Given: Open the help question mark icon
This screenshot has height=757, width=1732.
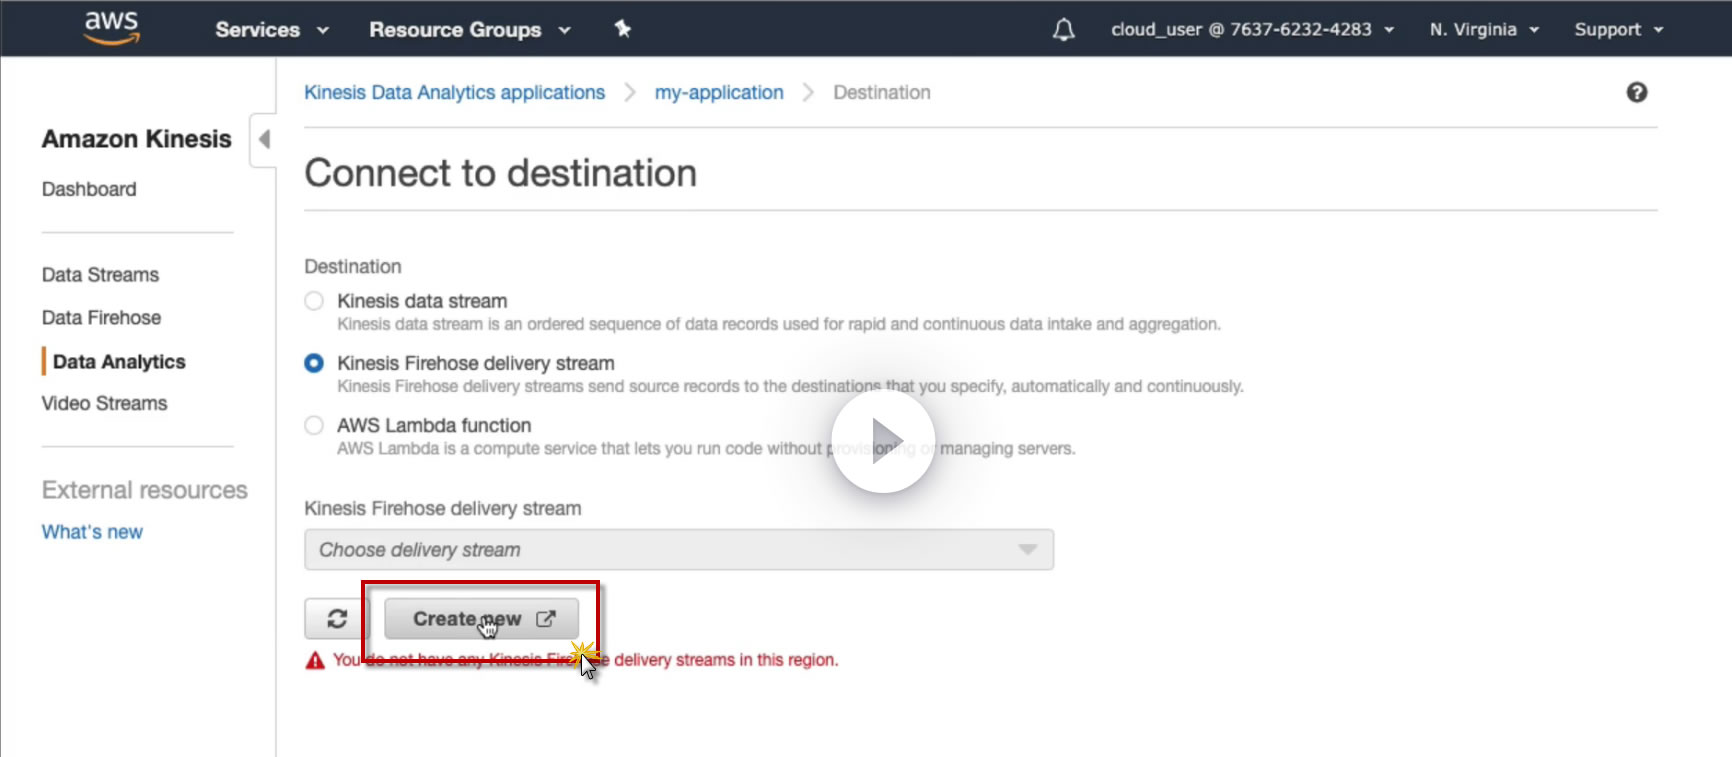Looking at the screenshot, I should coord(1637,92).
